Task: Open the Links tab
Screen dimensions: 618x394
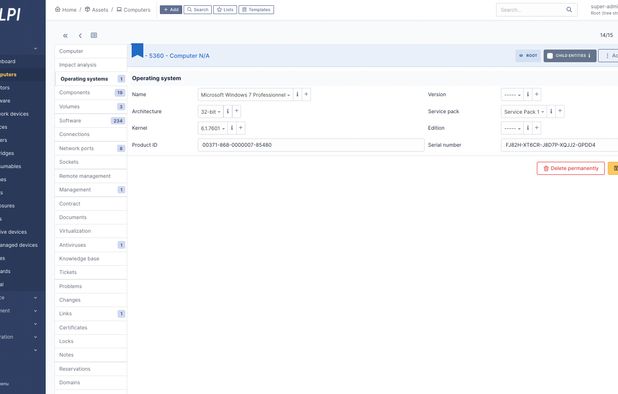Action: click(x=91, y=314)
